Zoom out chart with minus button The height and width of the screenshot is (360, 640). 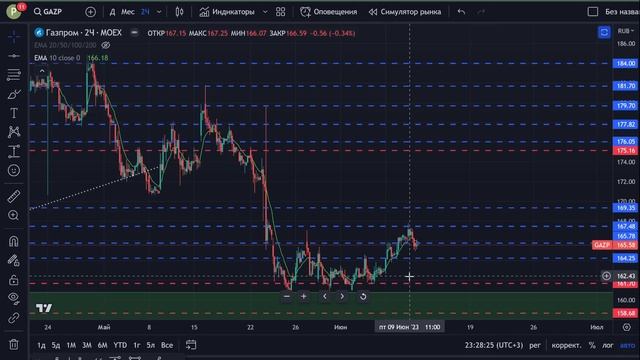click(287, 296)
